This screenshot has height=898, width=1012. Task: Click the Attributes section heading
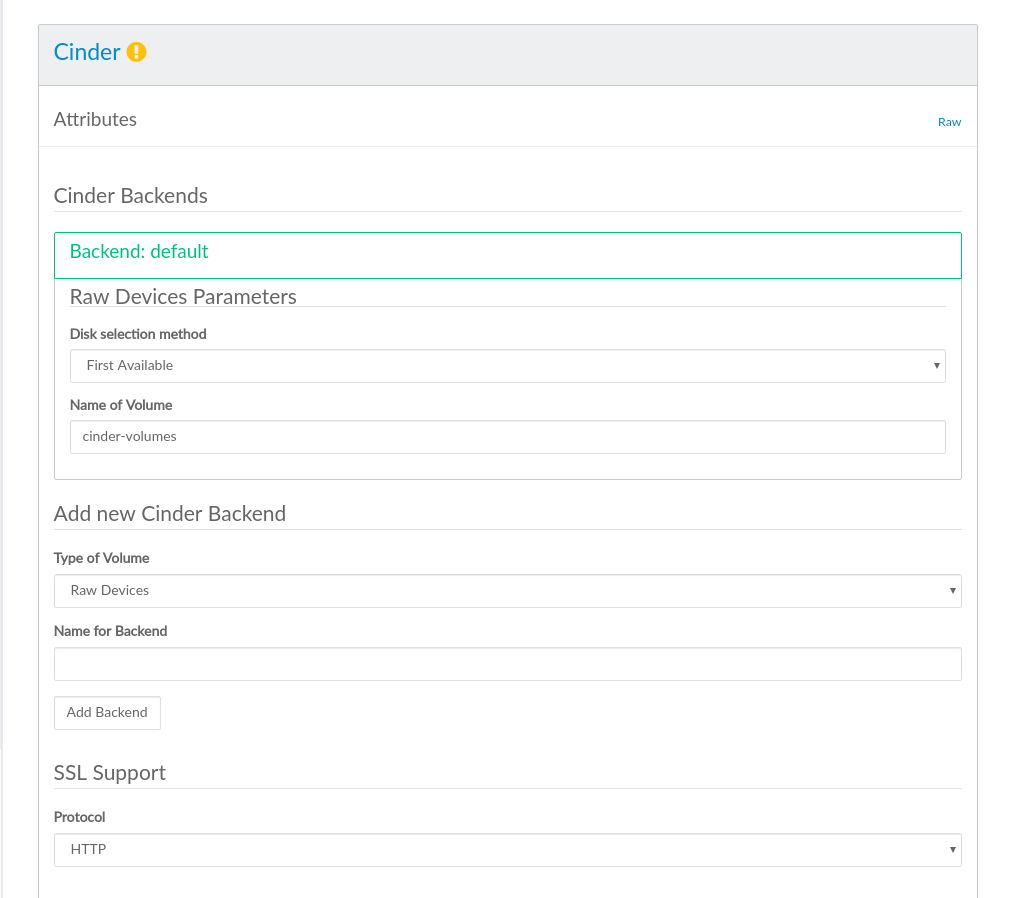click(95, 119)
